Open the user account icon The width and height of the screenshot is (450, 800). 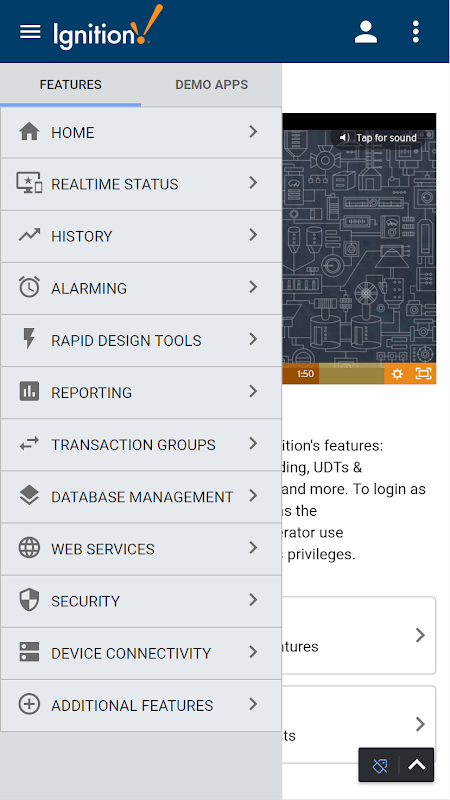[x=366, y=32]
